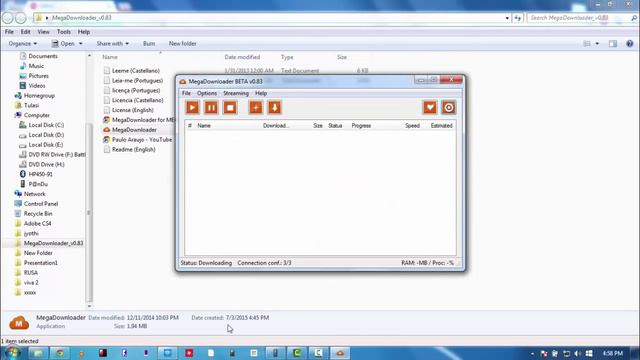640x360 pixels.
Task: Click the 4:58 PM taskbar clock
Action: pyautogui.click(x=613, y=353)
